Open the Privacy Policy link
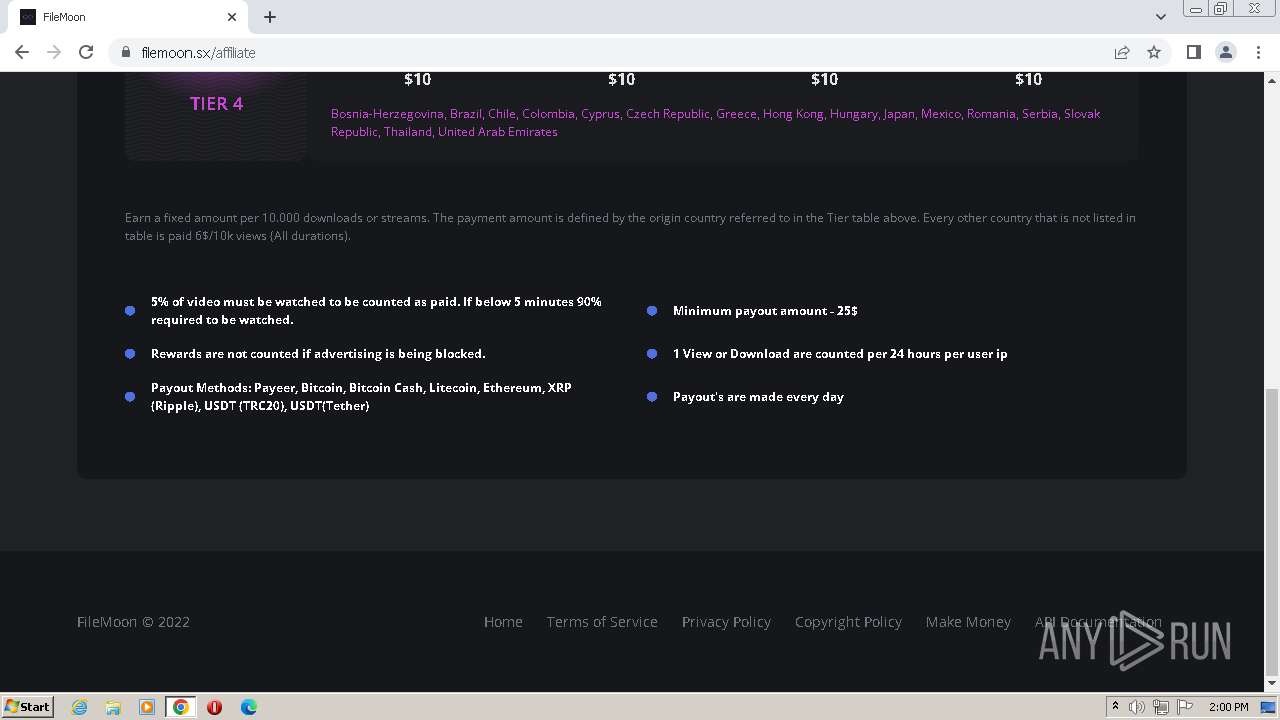The width and height of the screenshot is (1280, 720). click(x=726, y=622)
